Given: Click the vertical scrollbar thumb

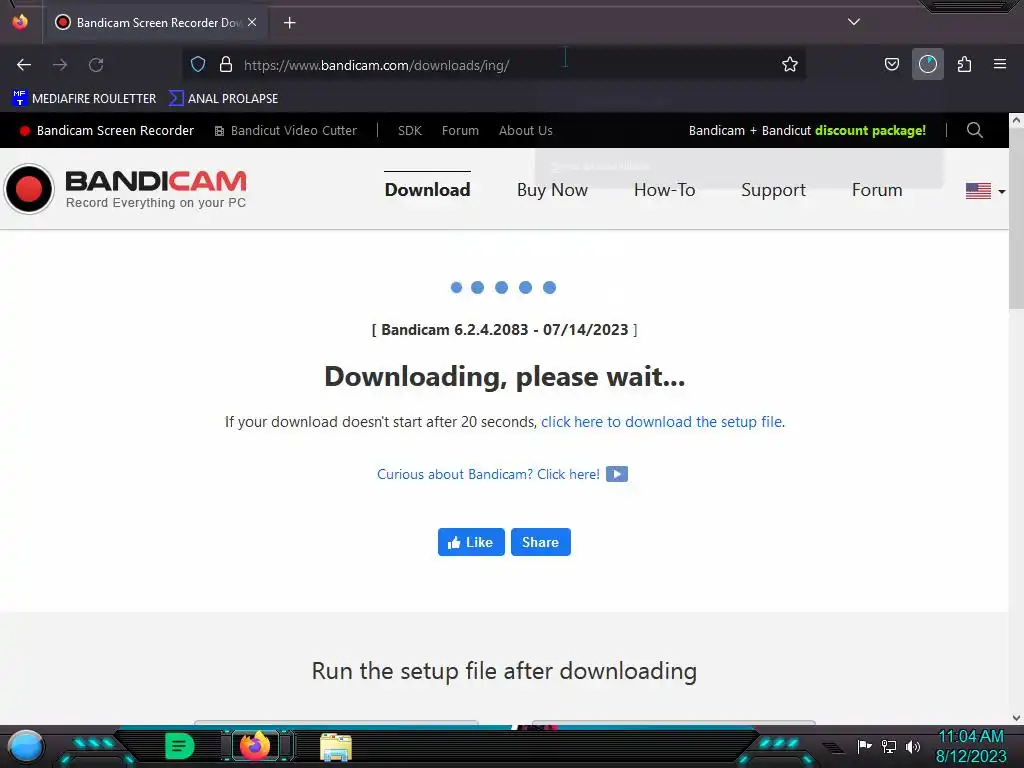Looking at the screenshot, I should point(1016,219).
